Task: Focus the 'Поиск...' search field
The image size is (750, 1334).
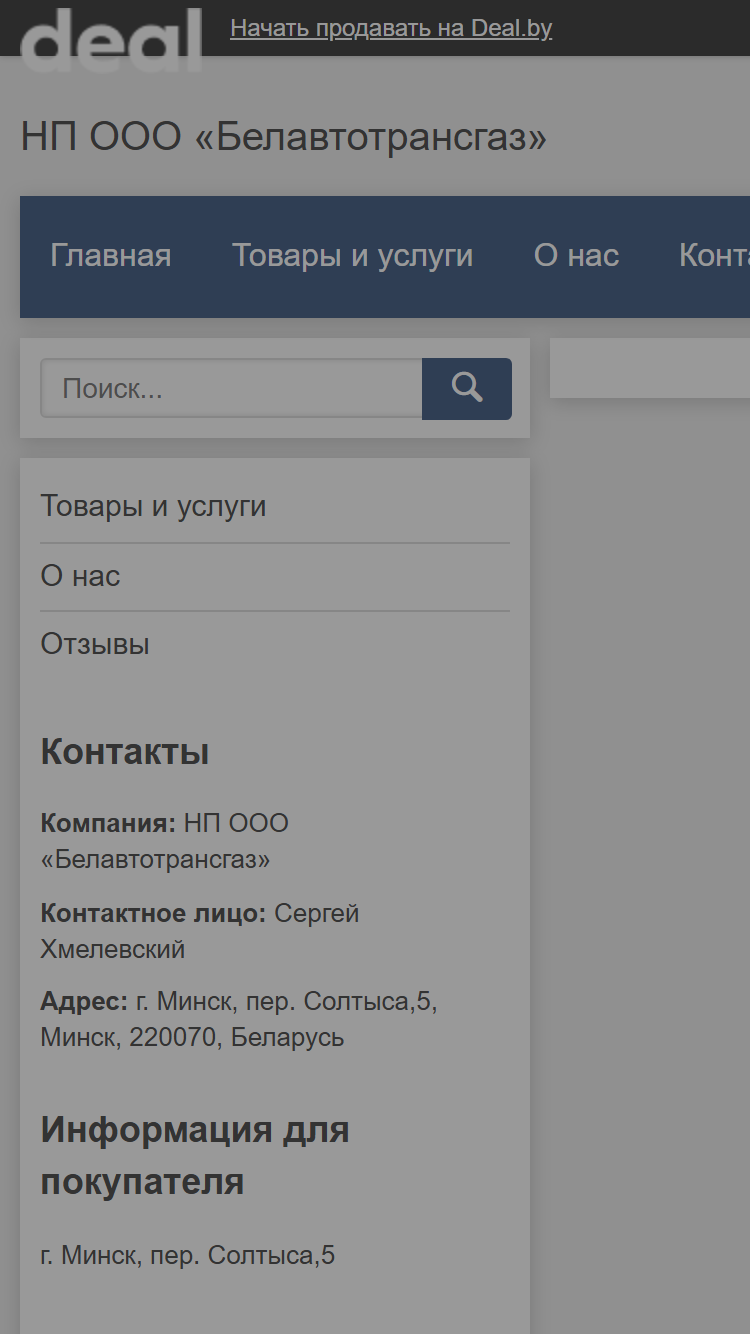Action: 231,389
